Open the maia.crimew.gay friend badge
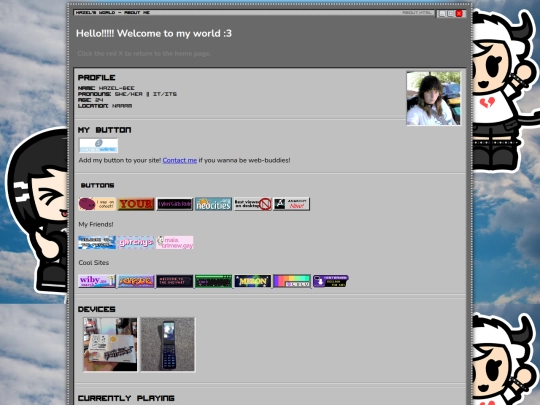540x405 pixels. [x=175, y=242]
